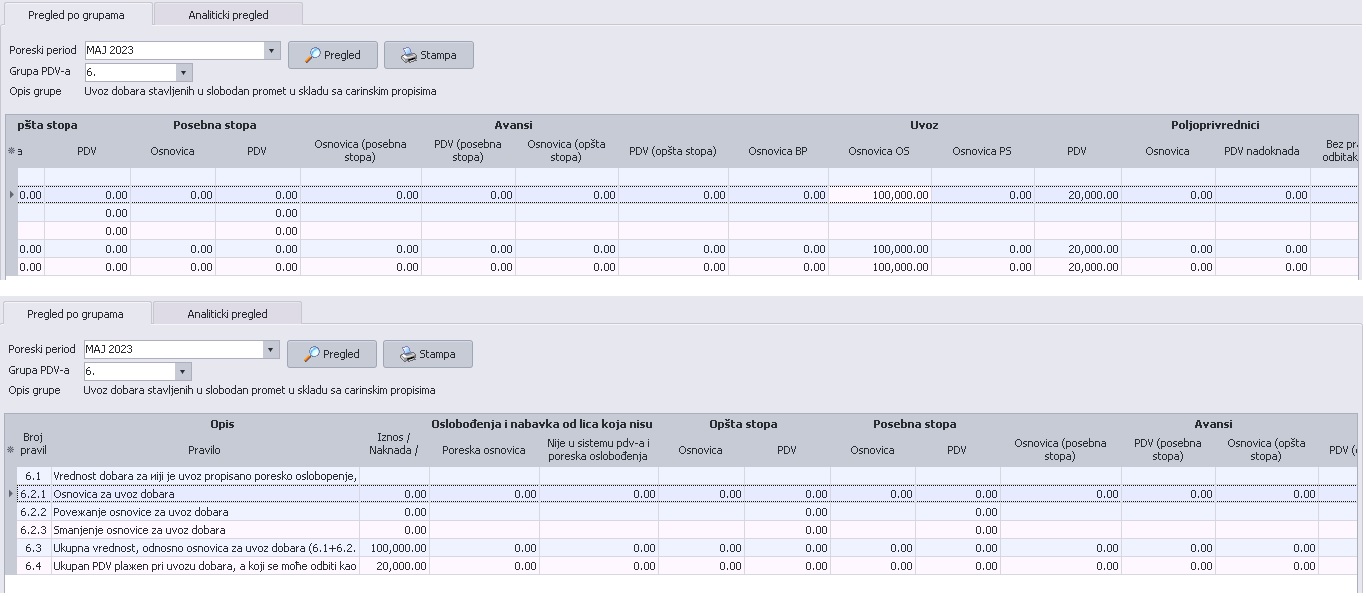Click the Broj pravil column header
This screenshot has height=596, width=1366.
coord(34,444)
